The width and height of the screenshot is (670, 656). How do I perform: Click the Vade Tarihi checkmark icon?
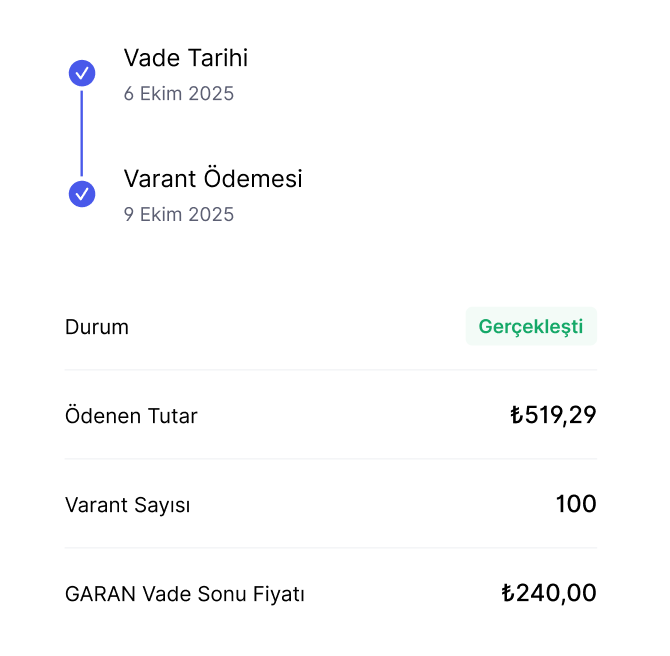click(82, 73)
